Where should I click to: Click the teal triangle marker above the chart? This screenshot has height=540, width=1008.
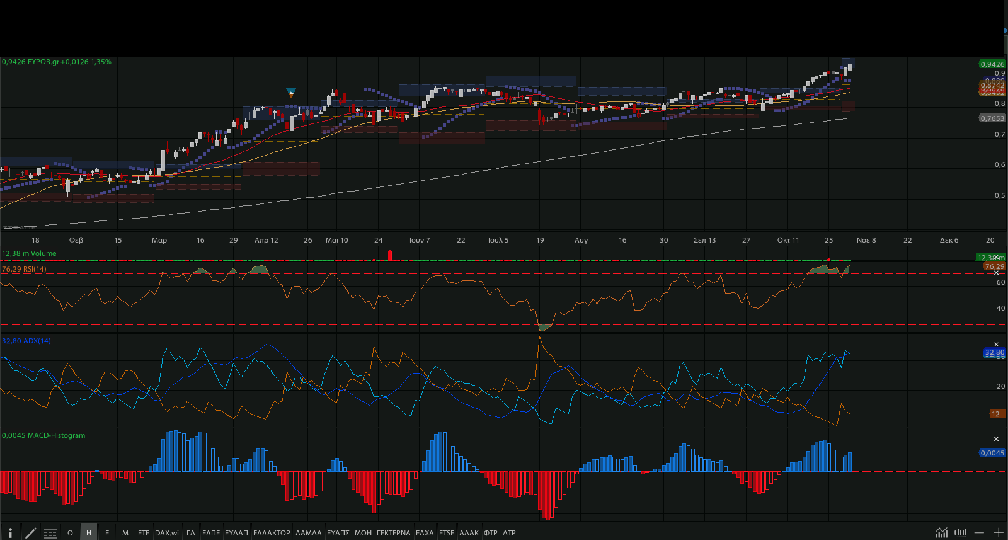[291, 93]
